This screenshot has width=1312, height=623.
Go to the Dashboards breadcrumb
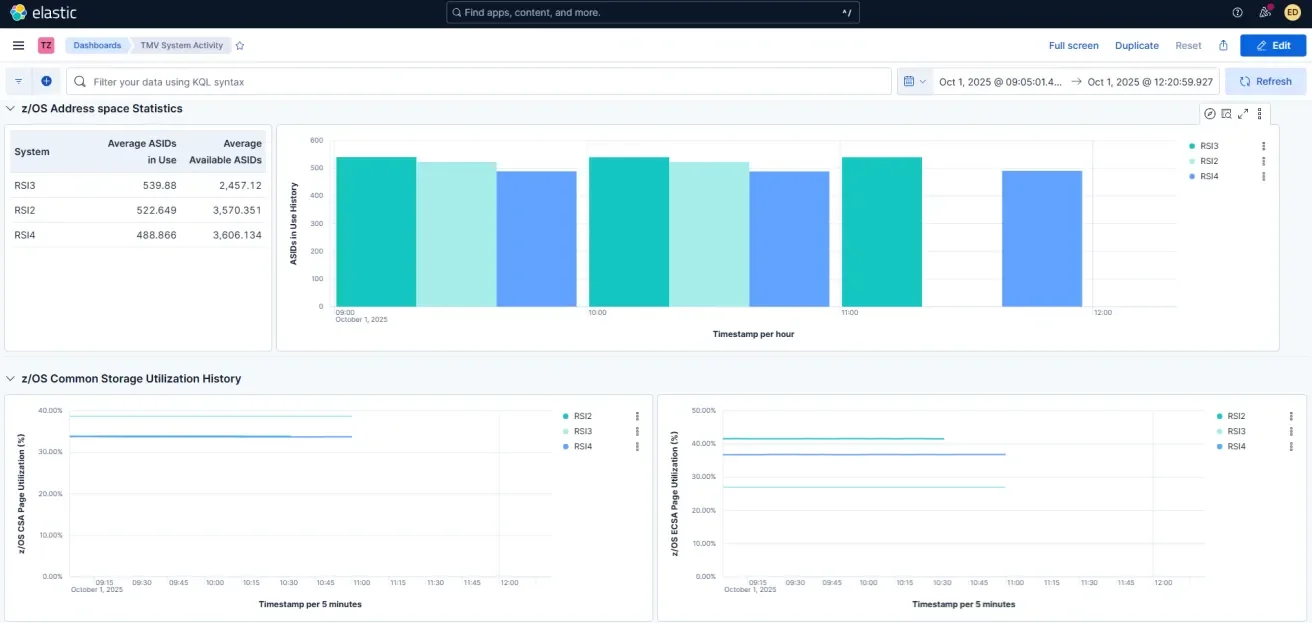(x=97, y=46)
